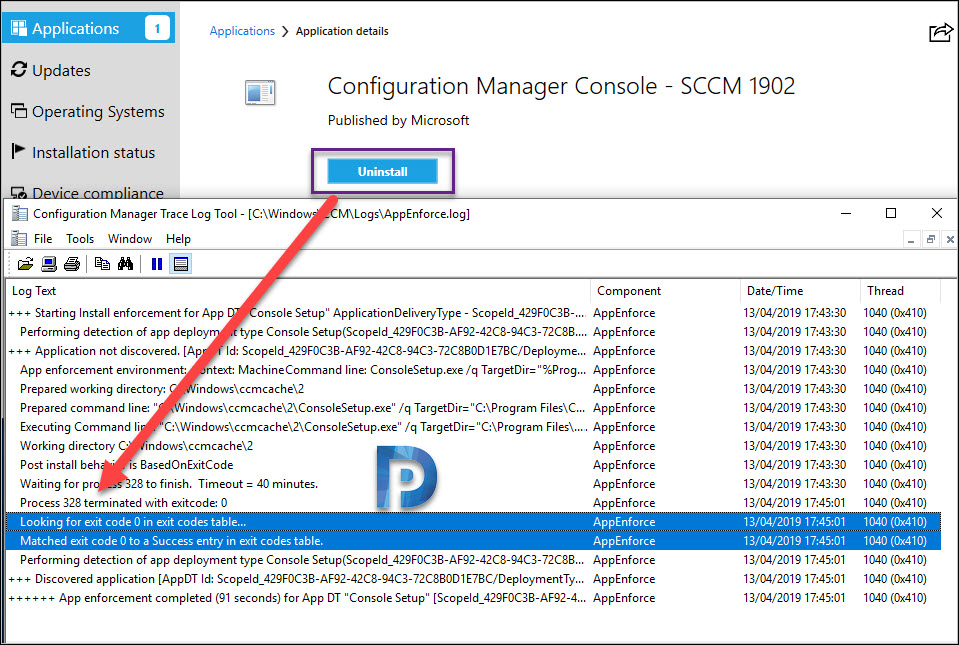
Task: Click 'Published by Microsoft' text
Action: point(398,120)
